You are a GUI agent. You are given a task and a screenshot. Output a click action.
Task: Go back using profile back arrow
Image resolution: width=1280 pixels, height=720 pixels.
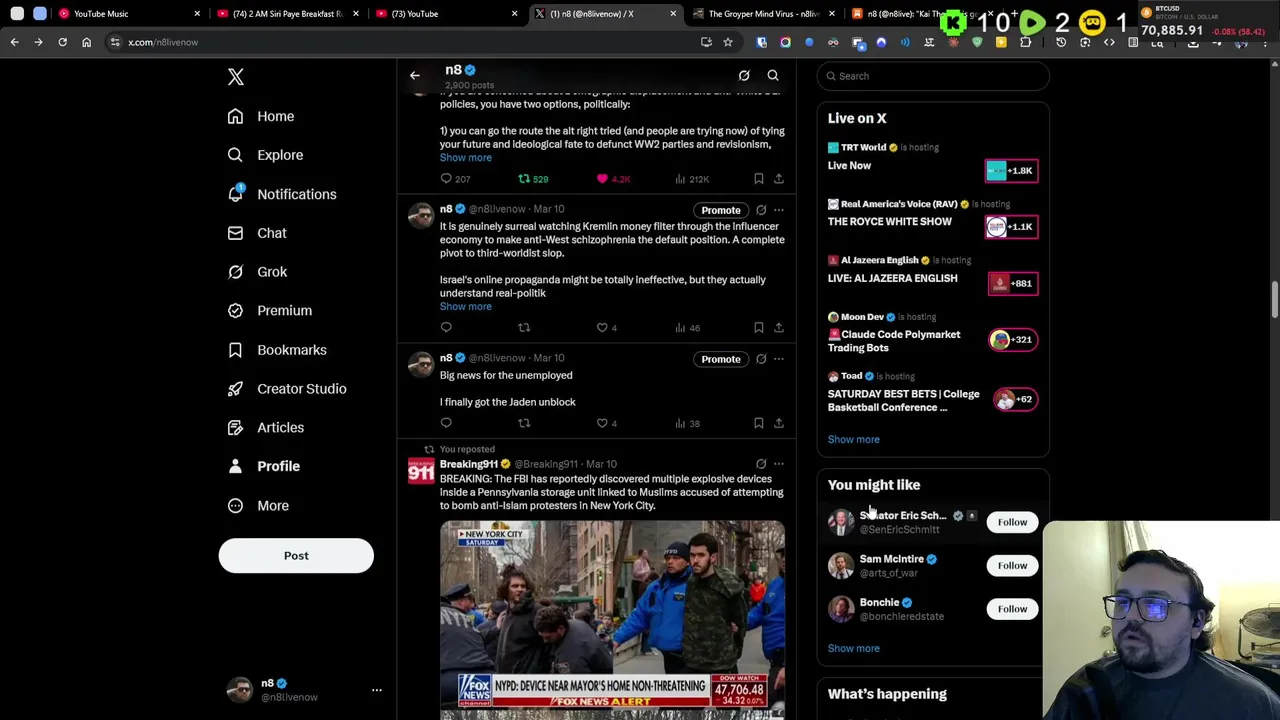[x=414, y=76]
